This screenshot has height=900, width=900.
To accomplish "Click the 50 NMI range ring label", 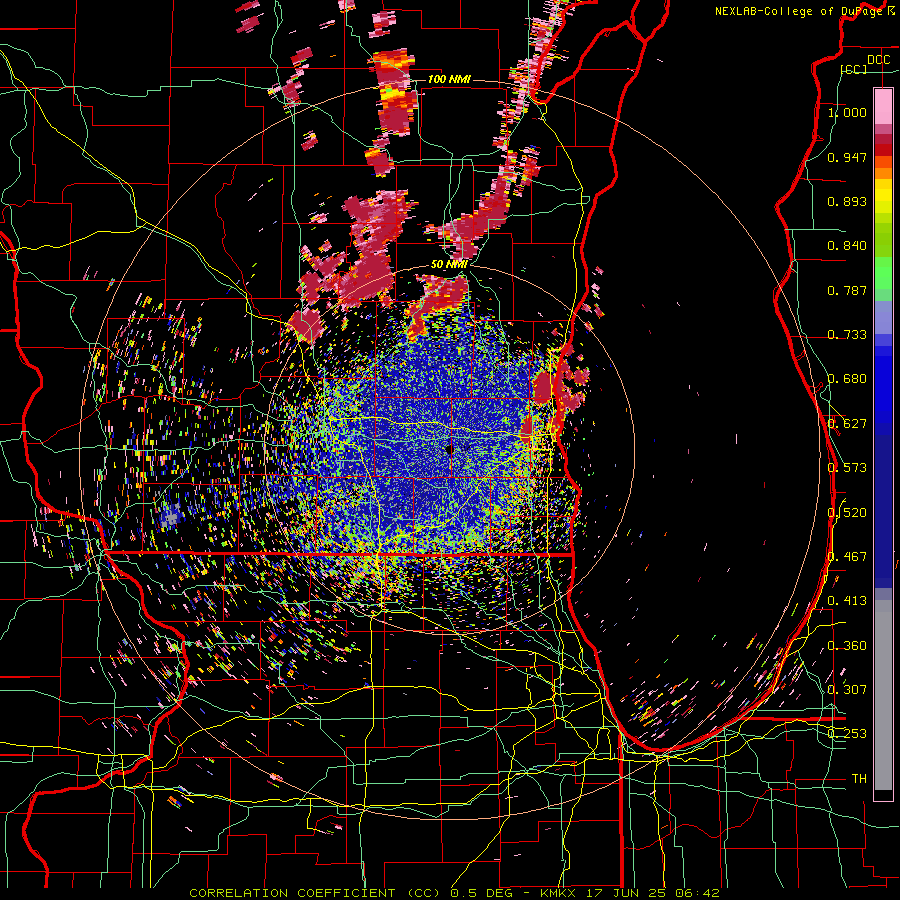I will click(x=449, y=265).
